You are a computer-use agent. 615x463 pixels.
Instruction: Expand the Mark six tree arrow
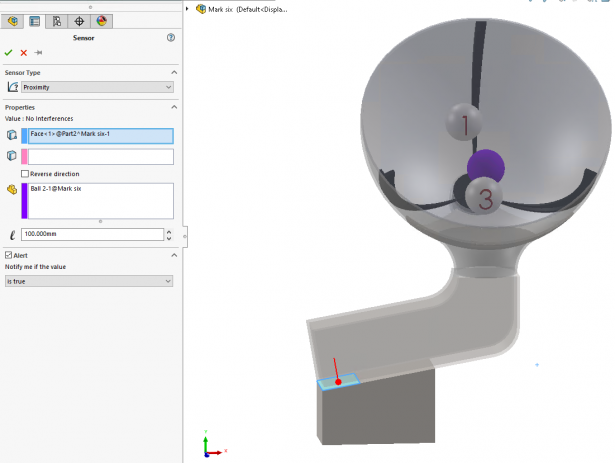[187, 9]
